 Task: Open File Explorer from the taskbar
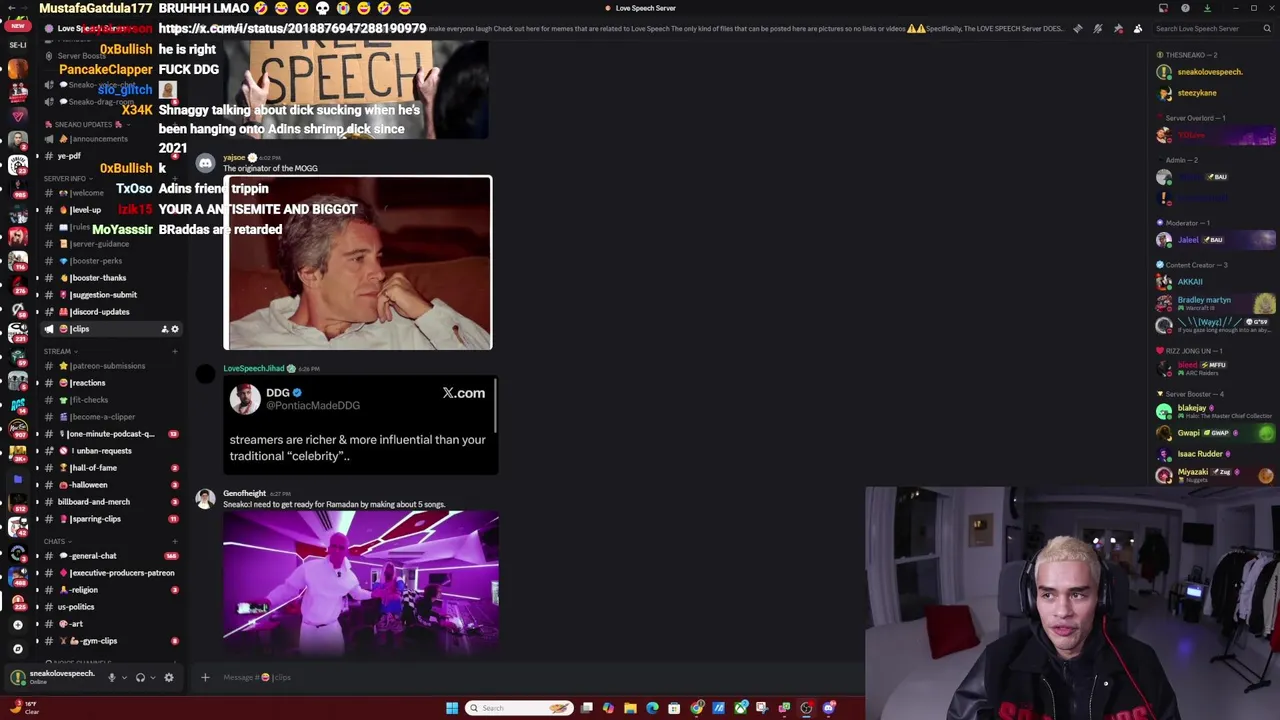pyautogui.click(x=630, y=708)
